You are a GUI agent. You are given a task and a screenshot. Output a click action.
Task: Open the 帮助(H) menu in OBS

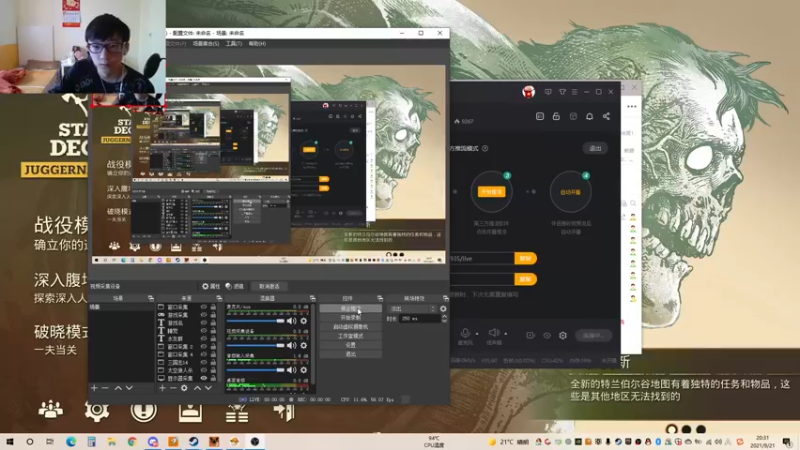point(257,44)
